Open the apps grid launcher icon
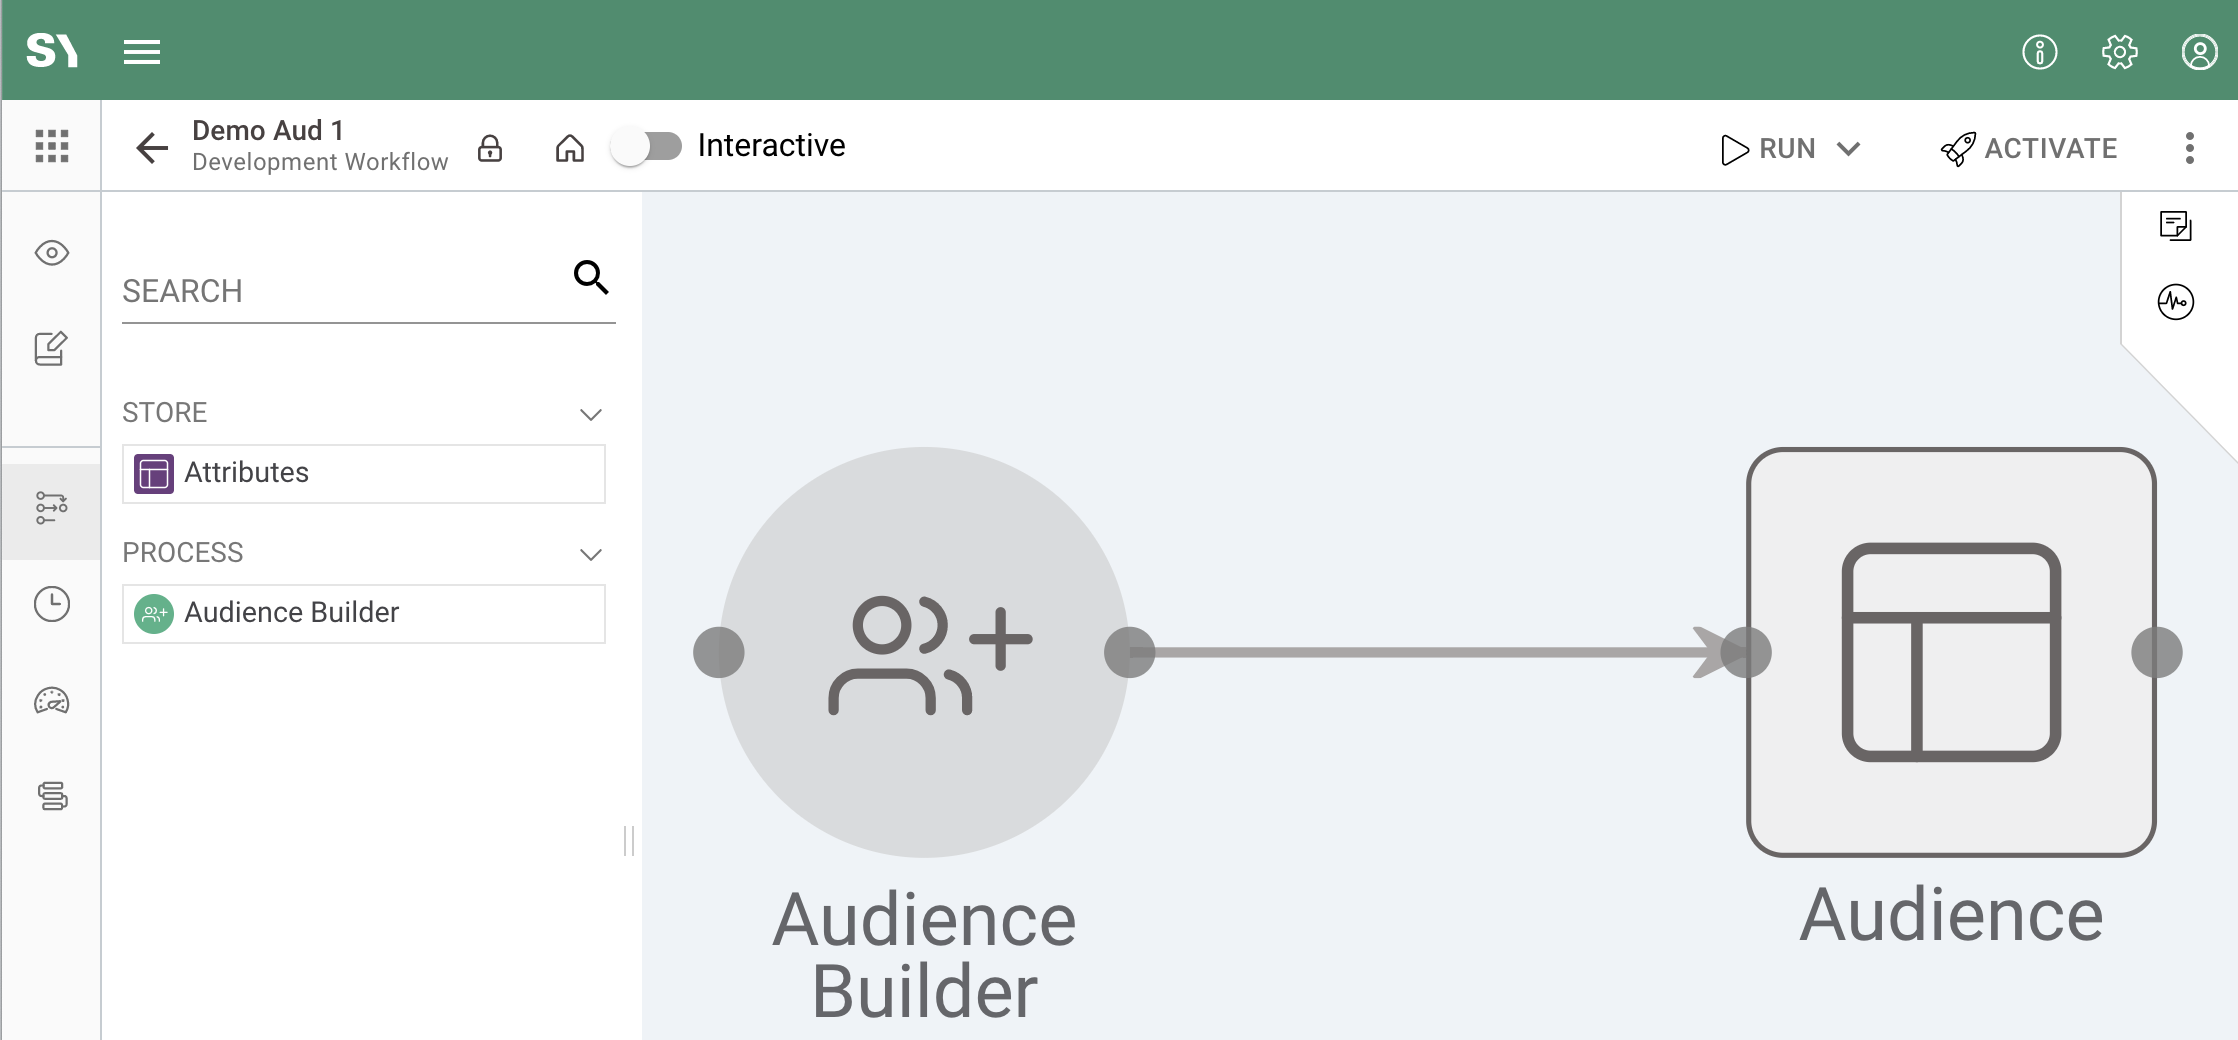 pos(52,145)
